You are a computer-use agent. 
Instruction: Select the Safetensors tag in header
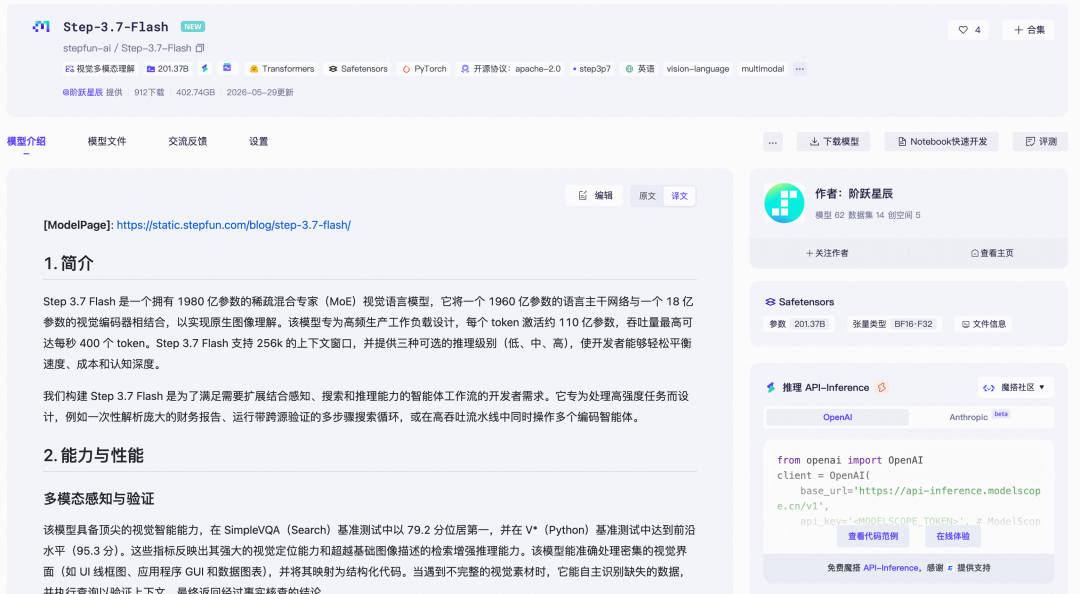[x=358, y=69]
